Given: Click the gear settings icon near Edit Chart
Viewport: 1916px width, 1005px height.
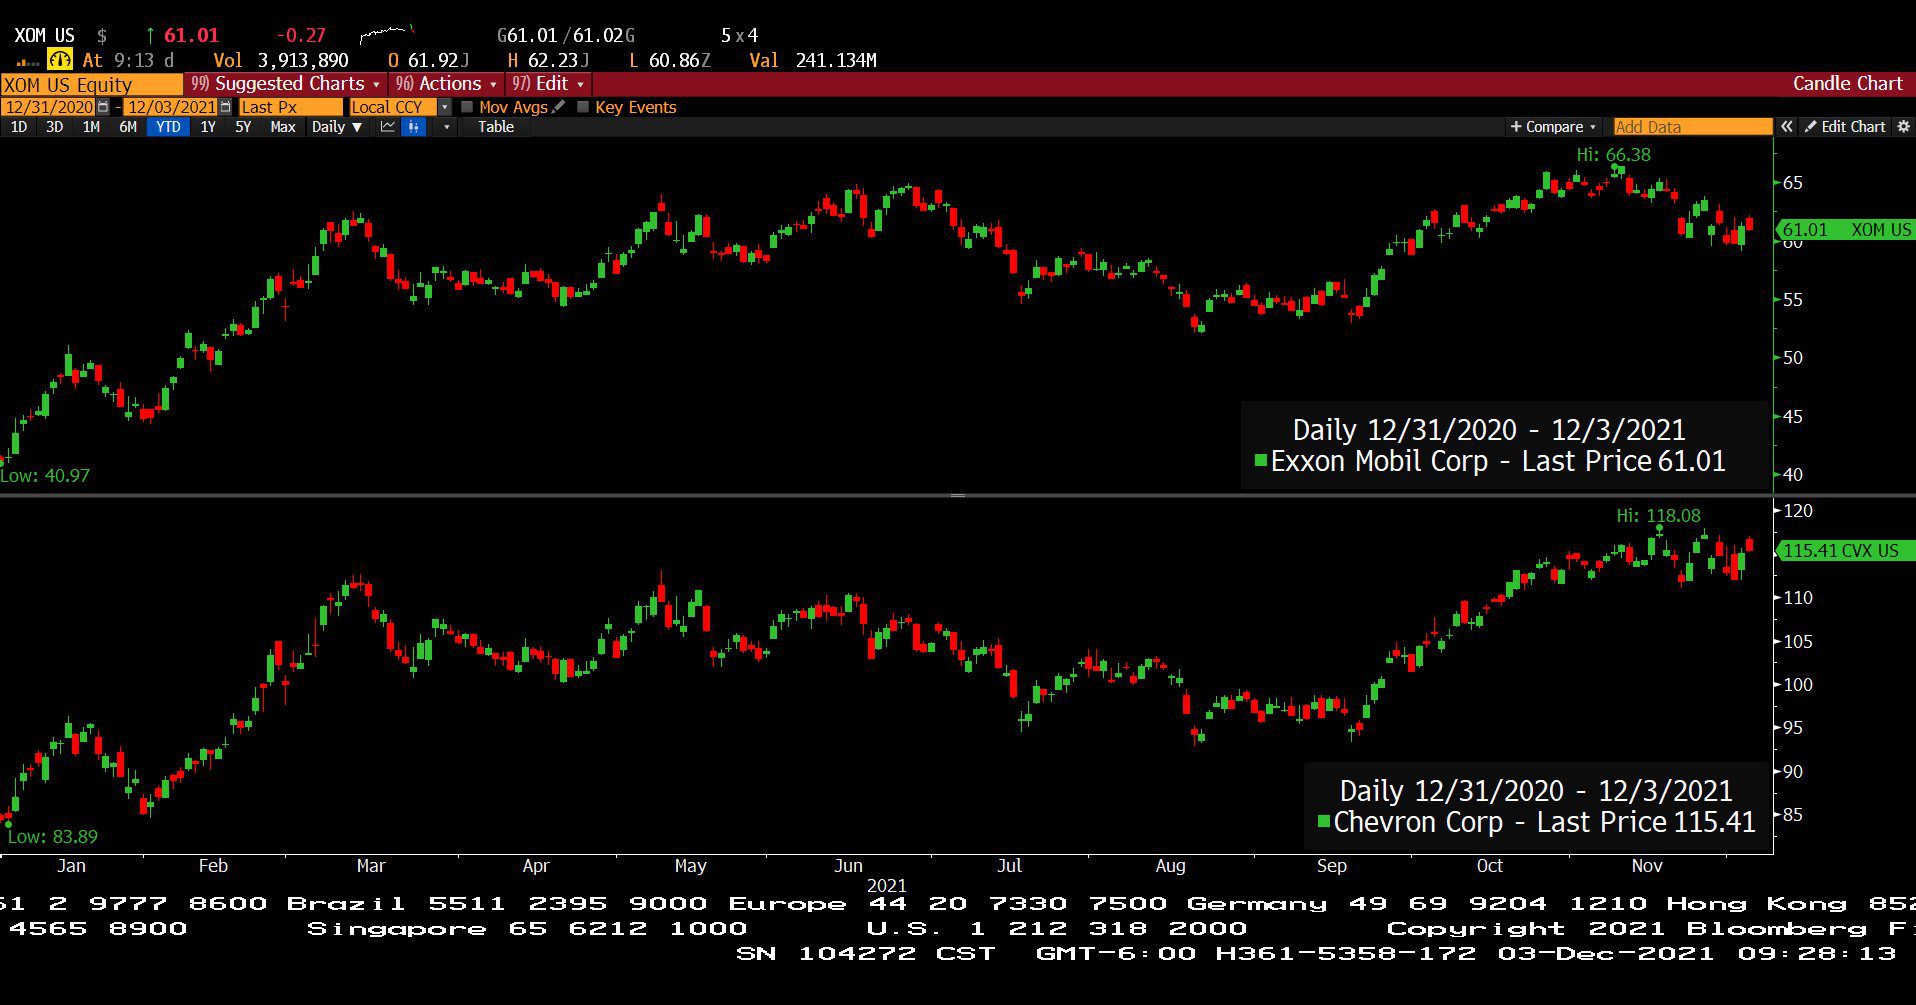Looking at the screenshot, I should pos(1903,127).
